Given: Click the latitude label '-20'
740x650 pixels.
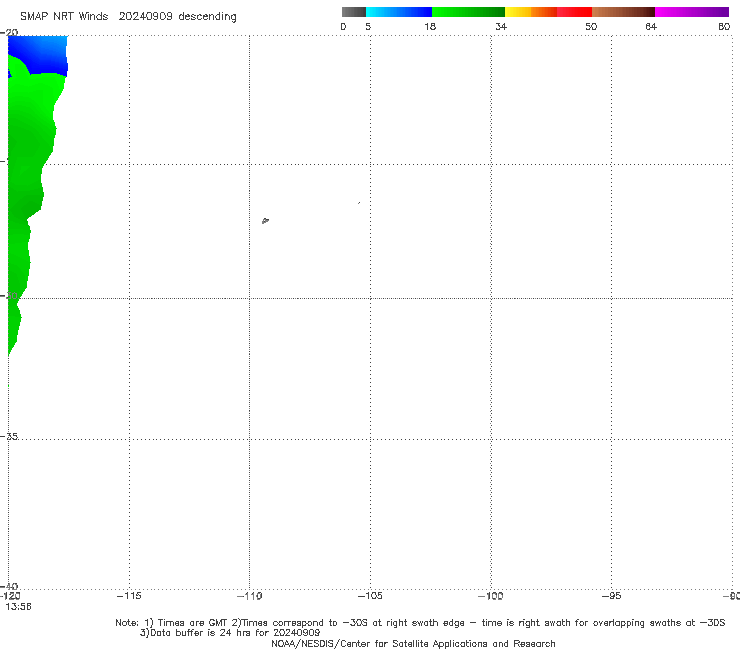Looking at the screenshot, I should point(9,32).
